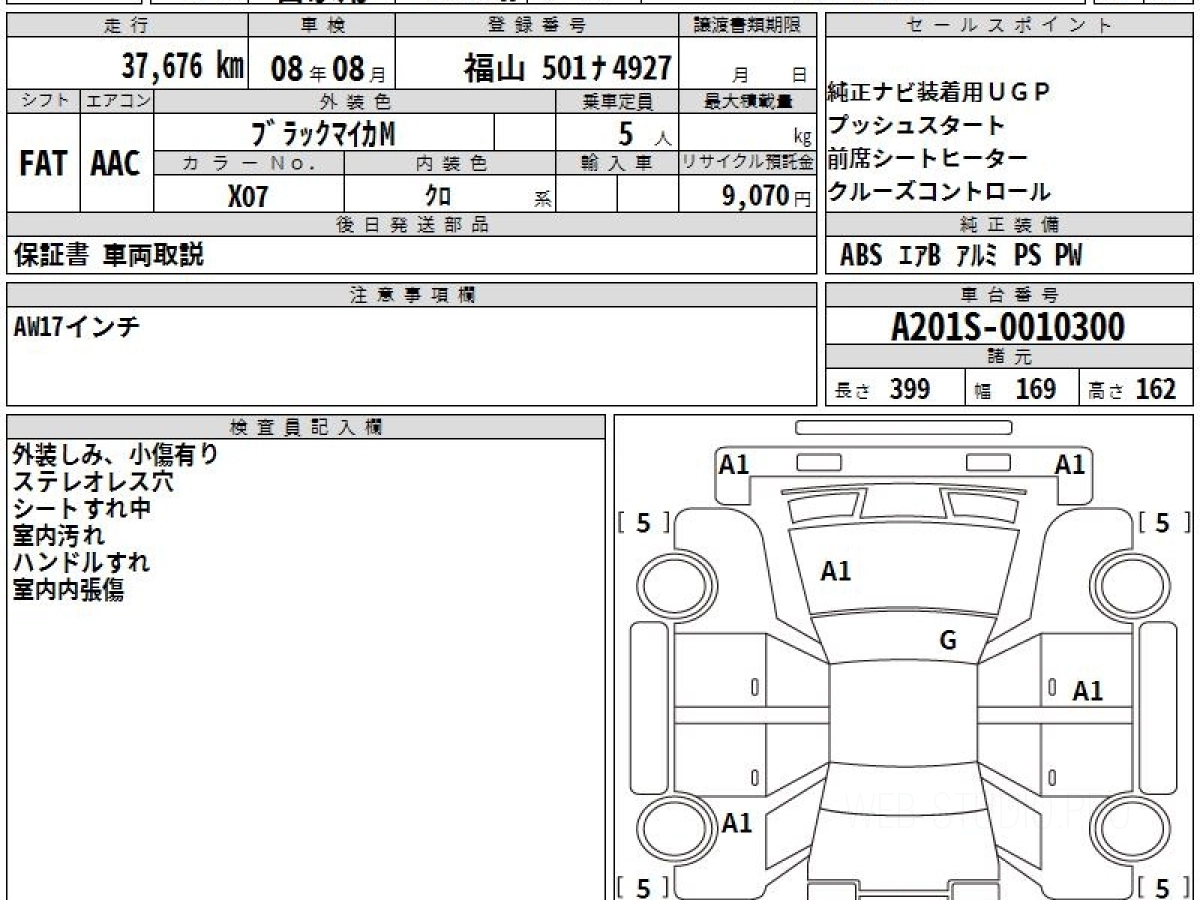This screenshot has height=900, width=1200.
Task: Select the ステレオレス穴 inspector note
Action: click(x=93, y=482)
